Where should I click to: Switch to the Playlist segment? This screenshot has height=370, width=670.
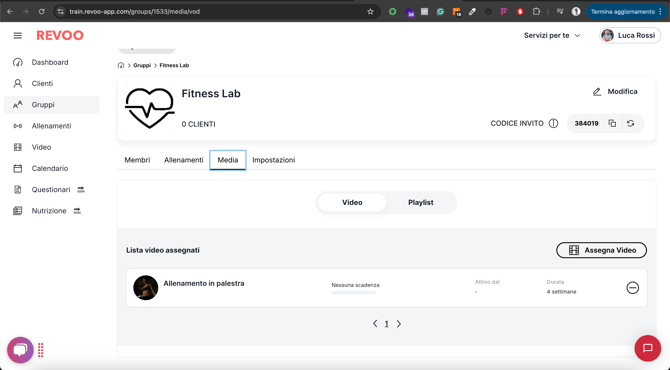point(420,203)
